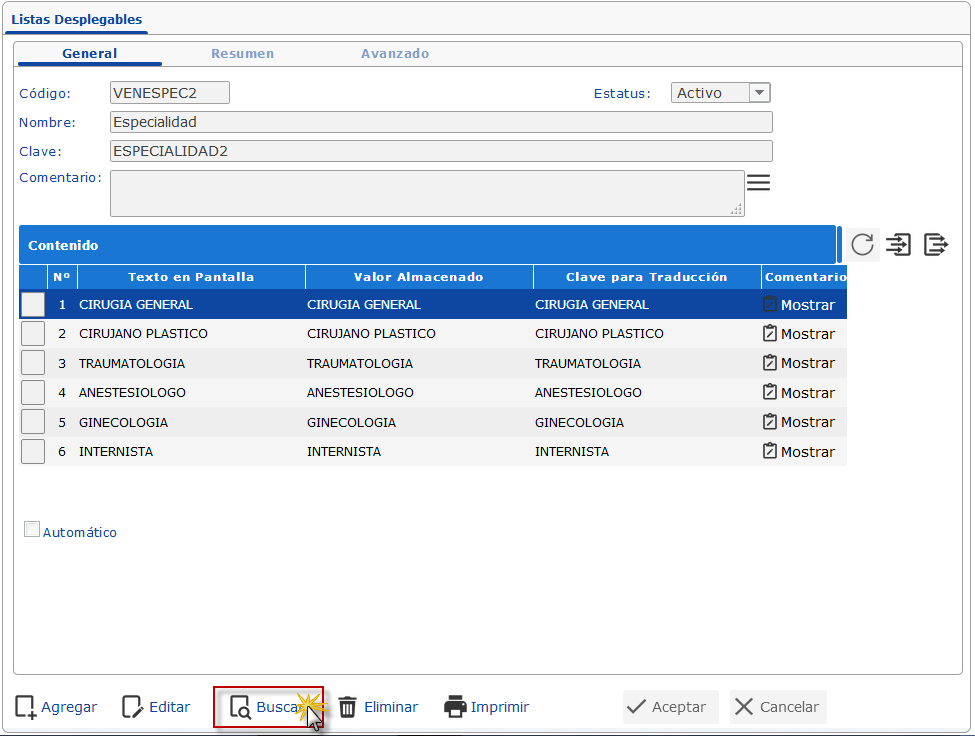Check the row selector for GINECOLOGIA

[x=33, y=422]
